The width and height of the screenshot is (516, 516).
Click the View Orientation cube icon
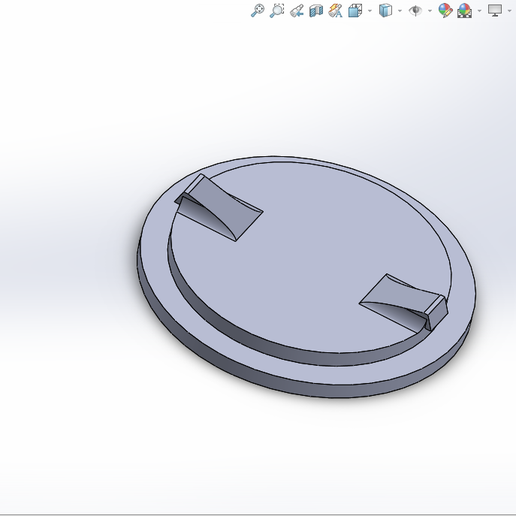tap(355, 11)
